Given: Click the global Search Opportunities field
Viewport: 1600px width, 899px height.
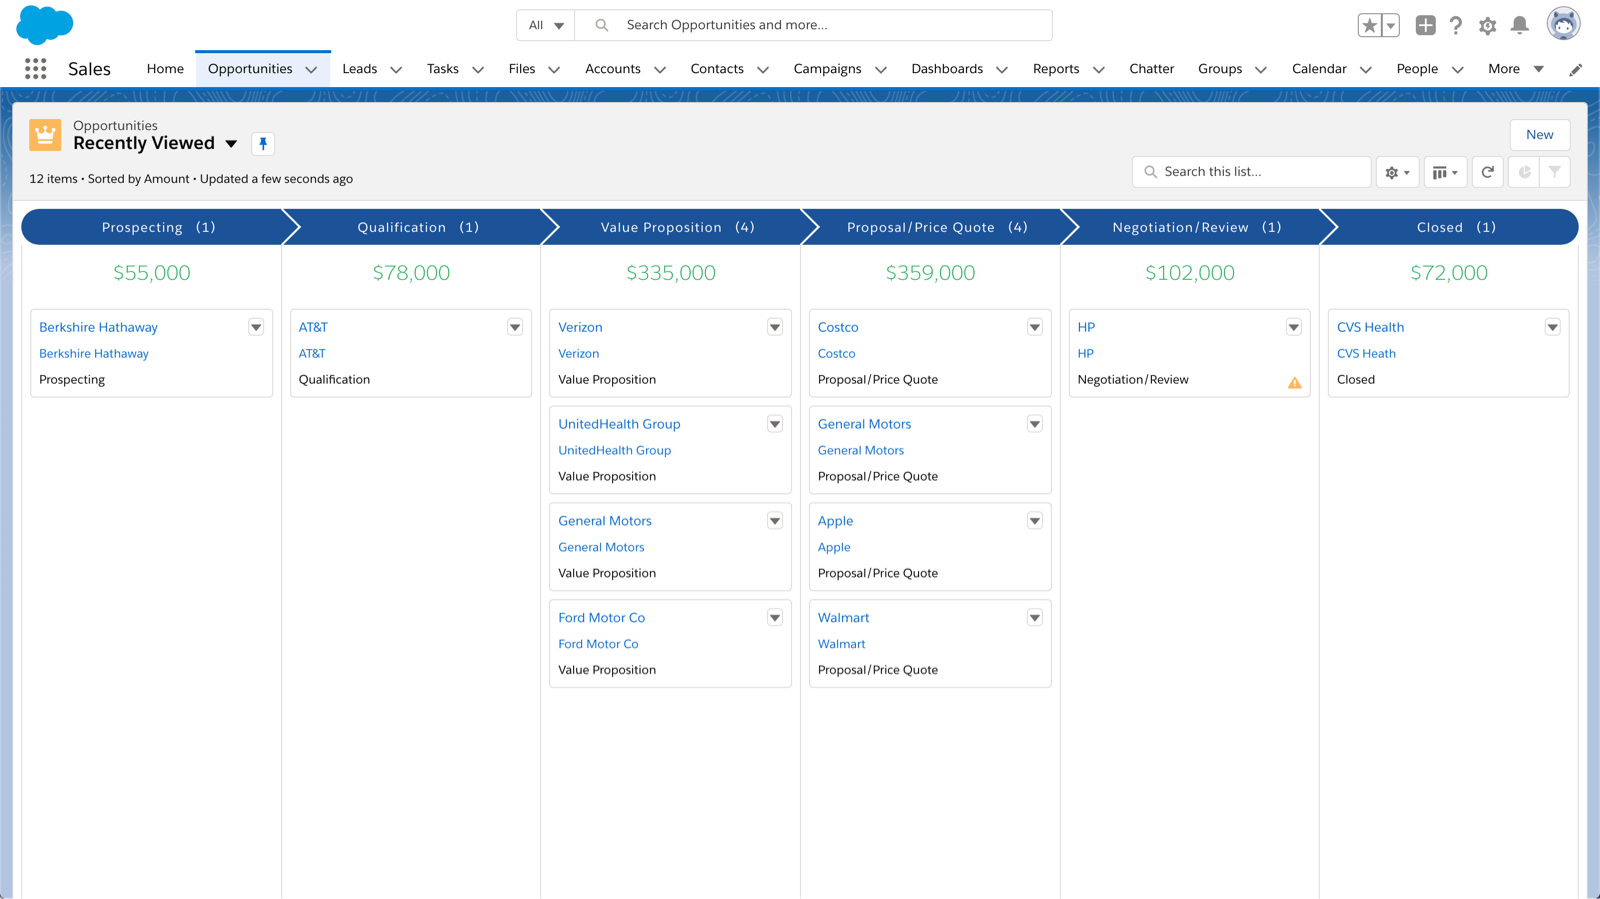Looking at the screenshot, I should (x=813, y=25).
